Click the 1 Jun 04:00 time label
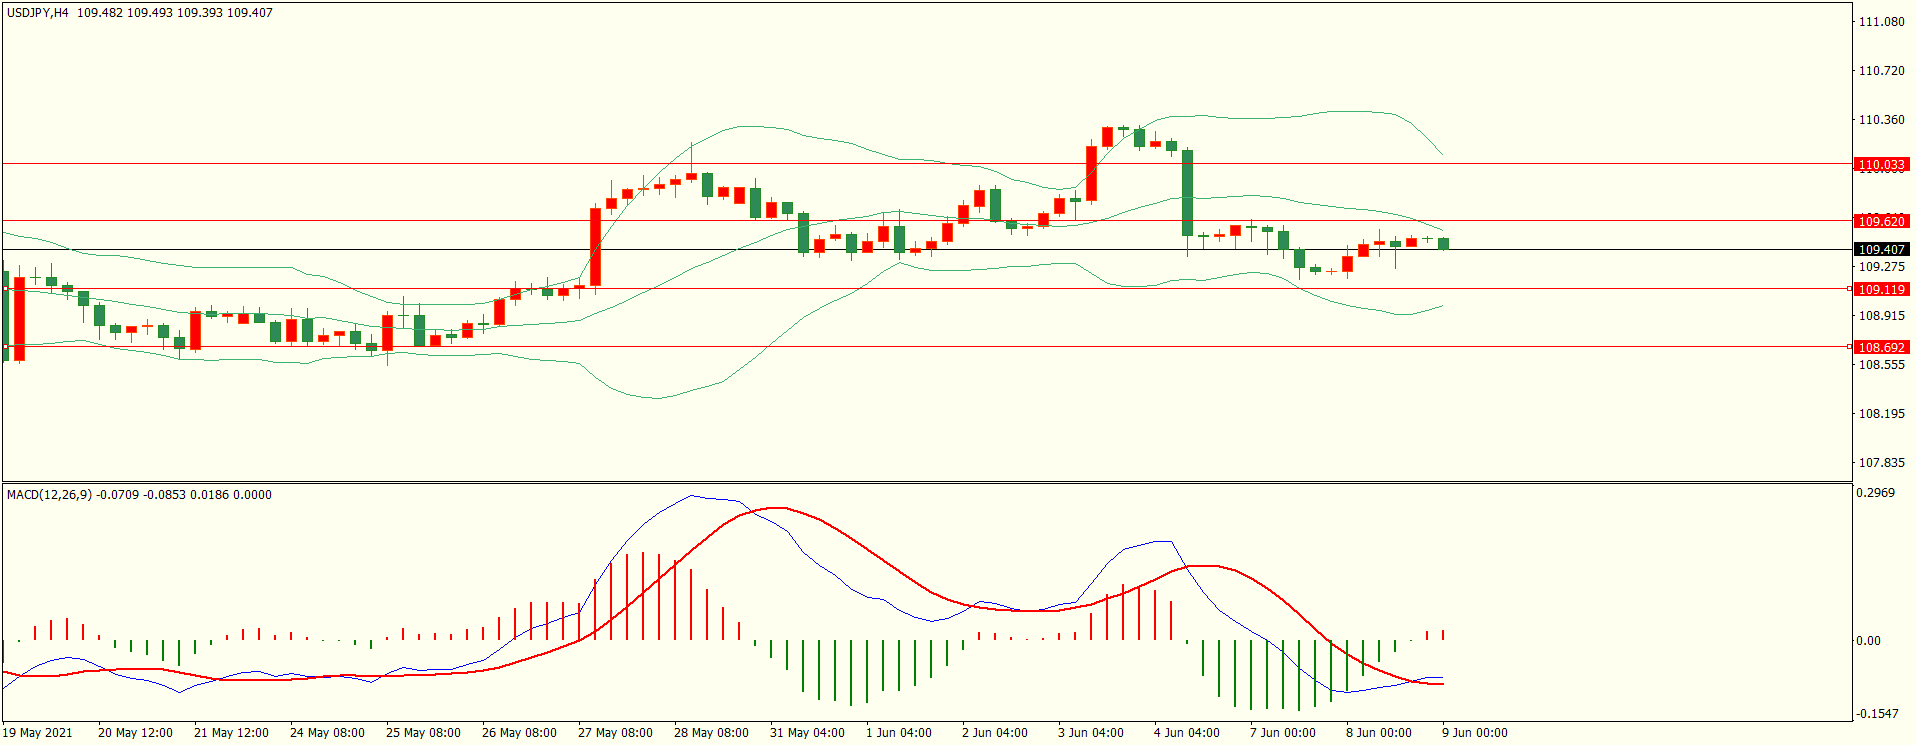This screenshot has width=1916, height=745. (898, 733)
